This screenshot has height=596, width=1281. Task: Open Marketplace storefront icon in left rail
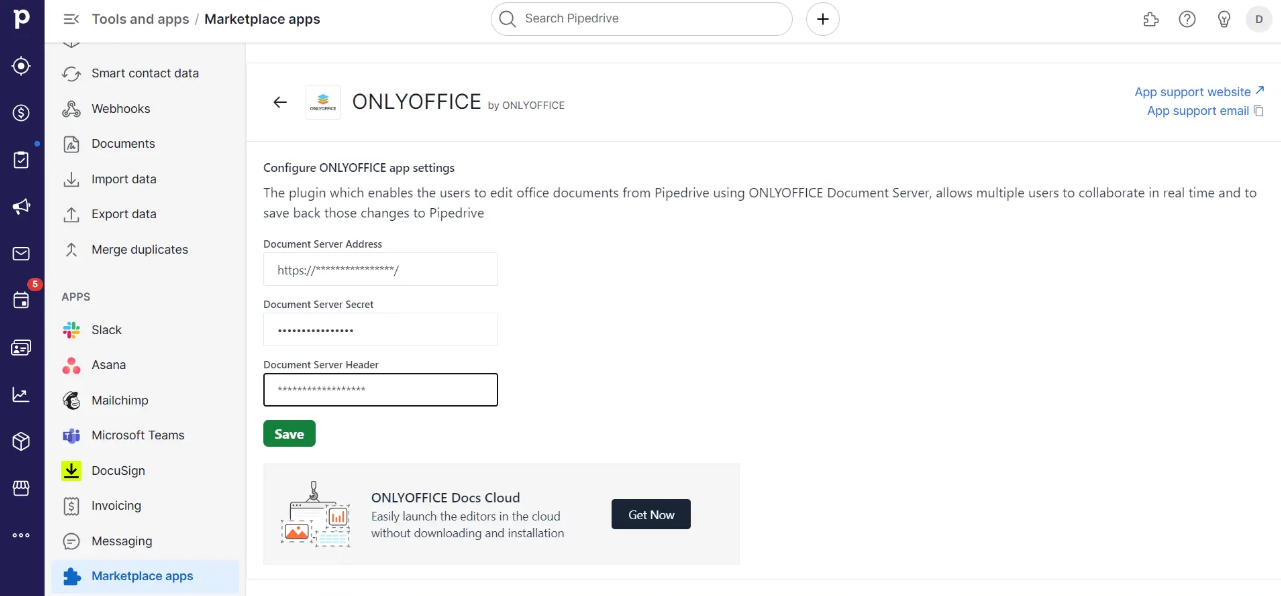(21, 488)
